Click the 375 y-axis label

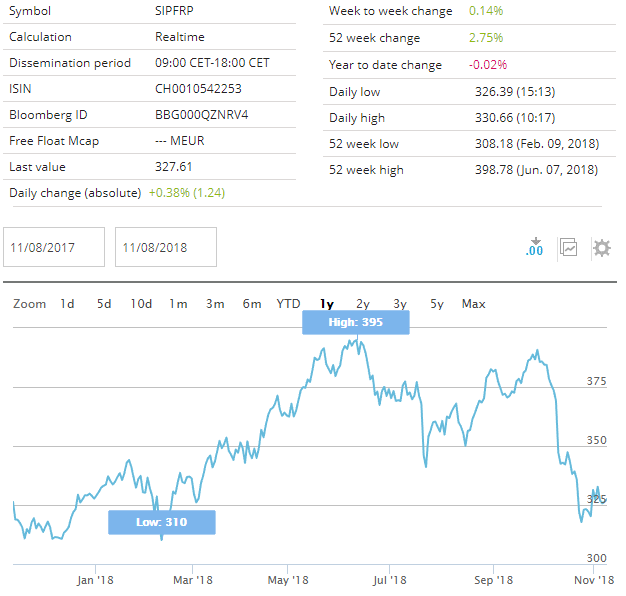point(596,381)
